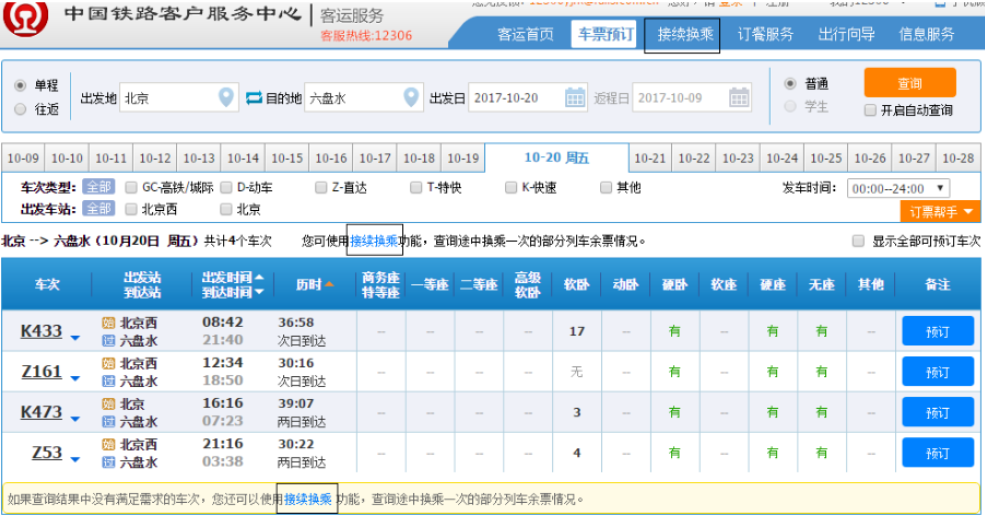Image resolution: width=985 pixels, height=517 pixels.
Task: Open 订餐服务 navigation tab
Action: pos(765,34)
